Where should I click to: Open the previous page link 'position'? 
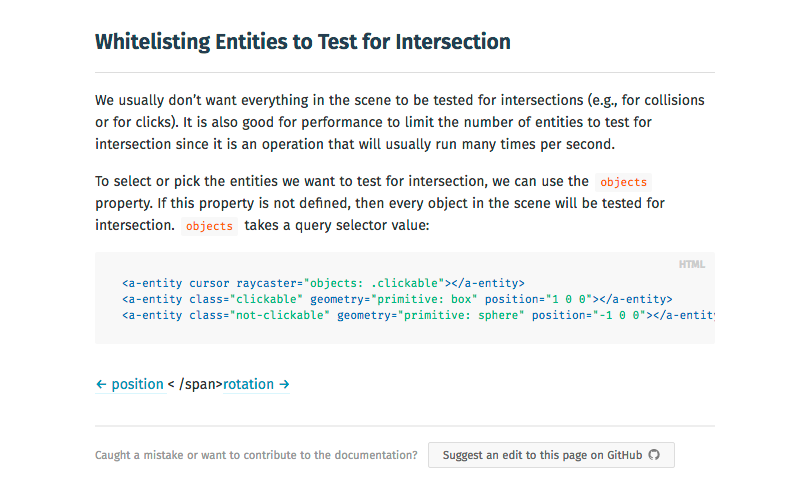tap(137, 384)
